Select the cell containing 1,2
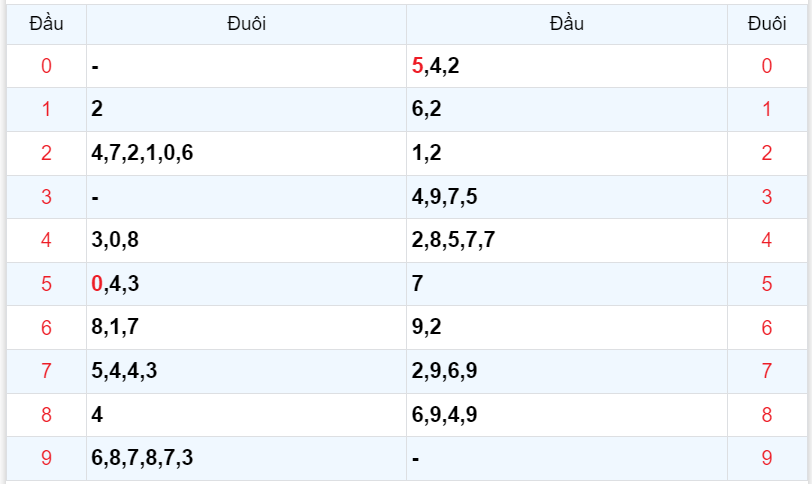The image size is (812, 484). click(426, 153)
